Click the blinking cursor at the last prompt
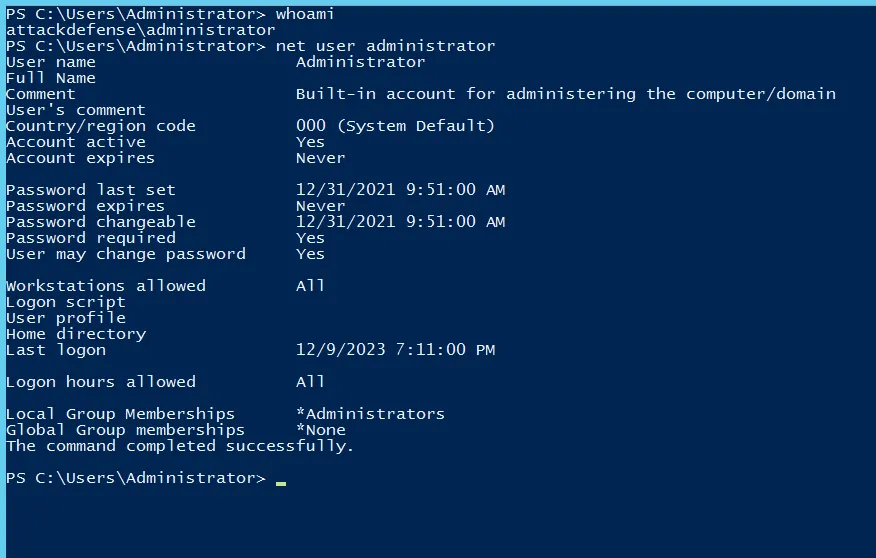This screenshot has height=558, width=876. tap(281, 481)
